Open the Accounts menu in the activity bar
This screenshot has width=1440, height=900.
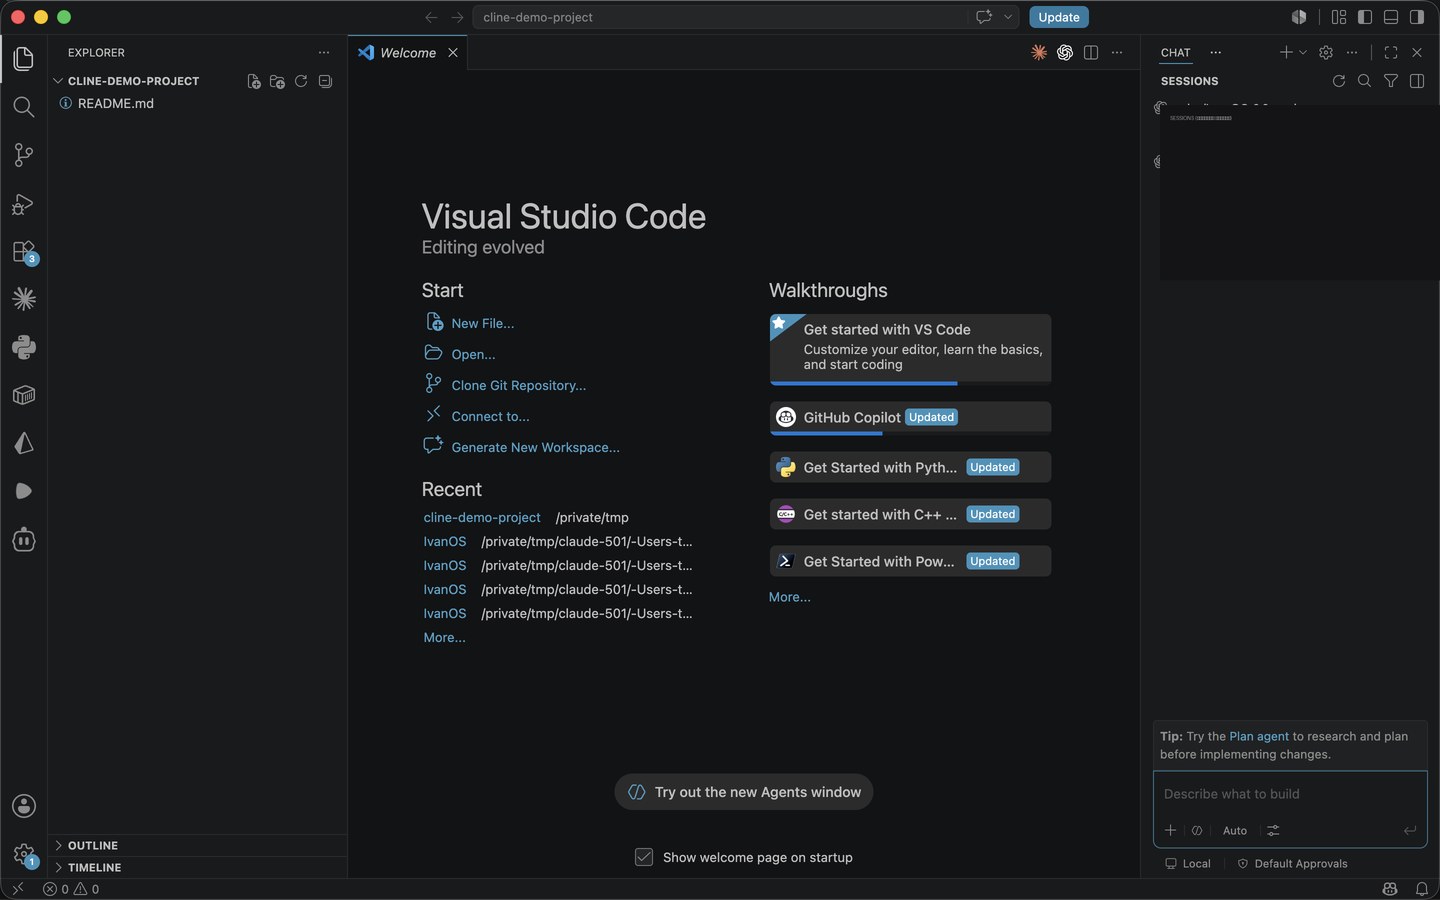23,806
